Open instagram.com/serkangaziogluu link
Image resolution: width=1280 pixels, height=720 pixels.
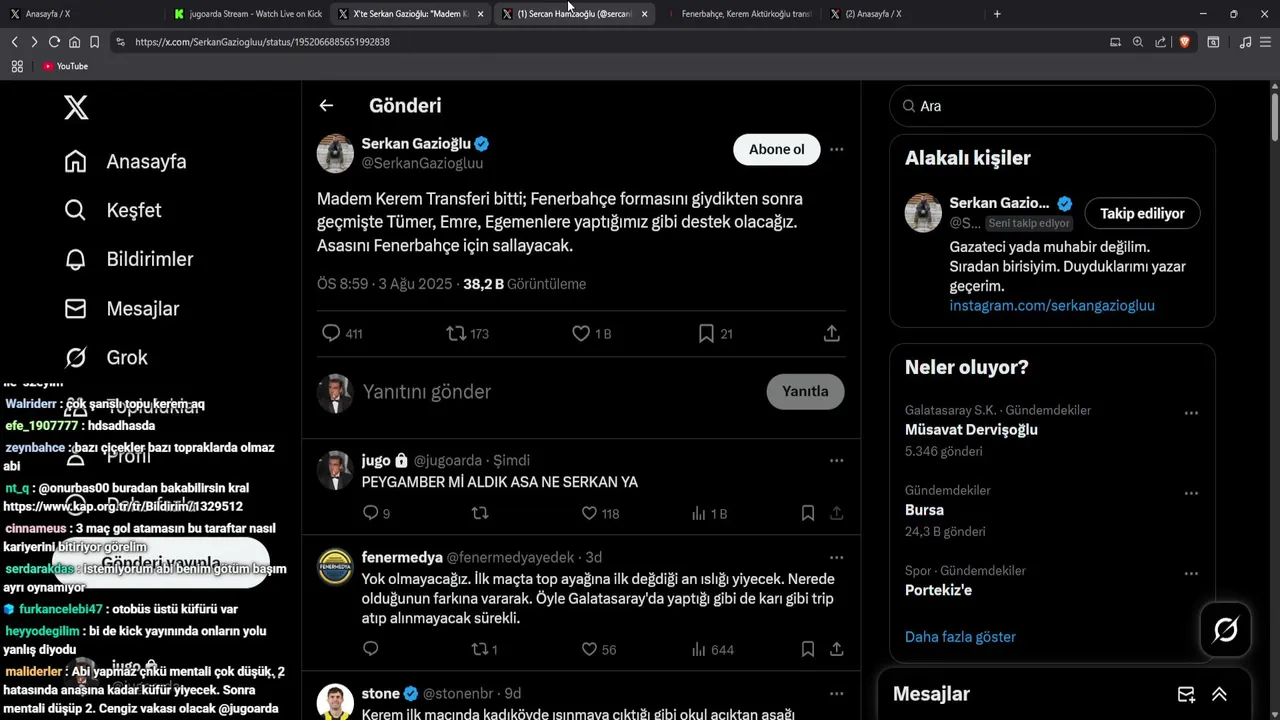tap(1052, 305)
